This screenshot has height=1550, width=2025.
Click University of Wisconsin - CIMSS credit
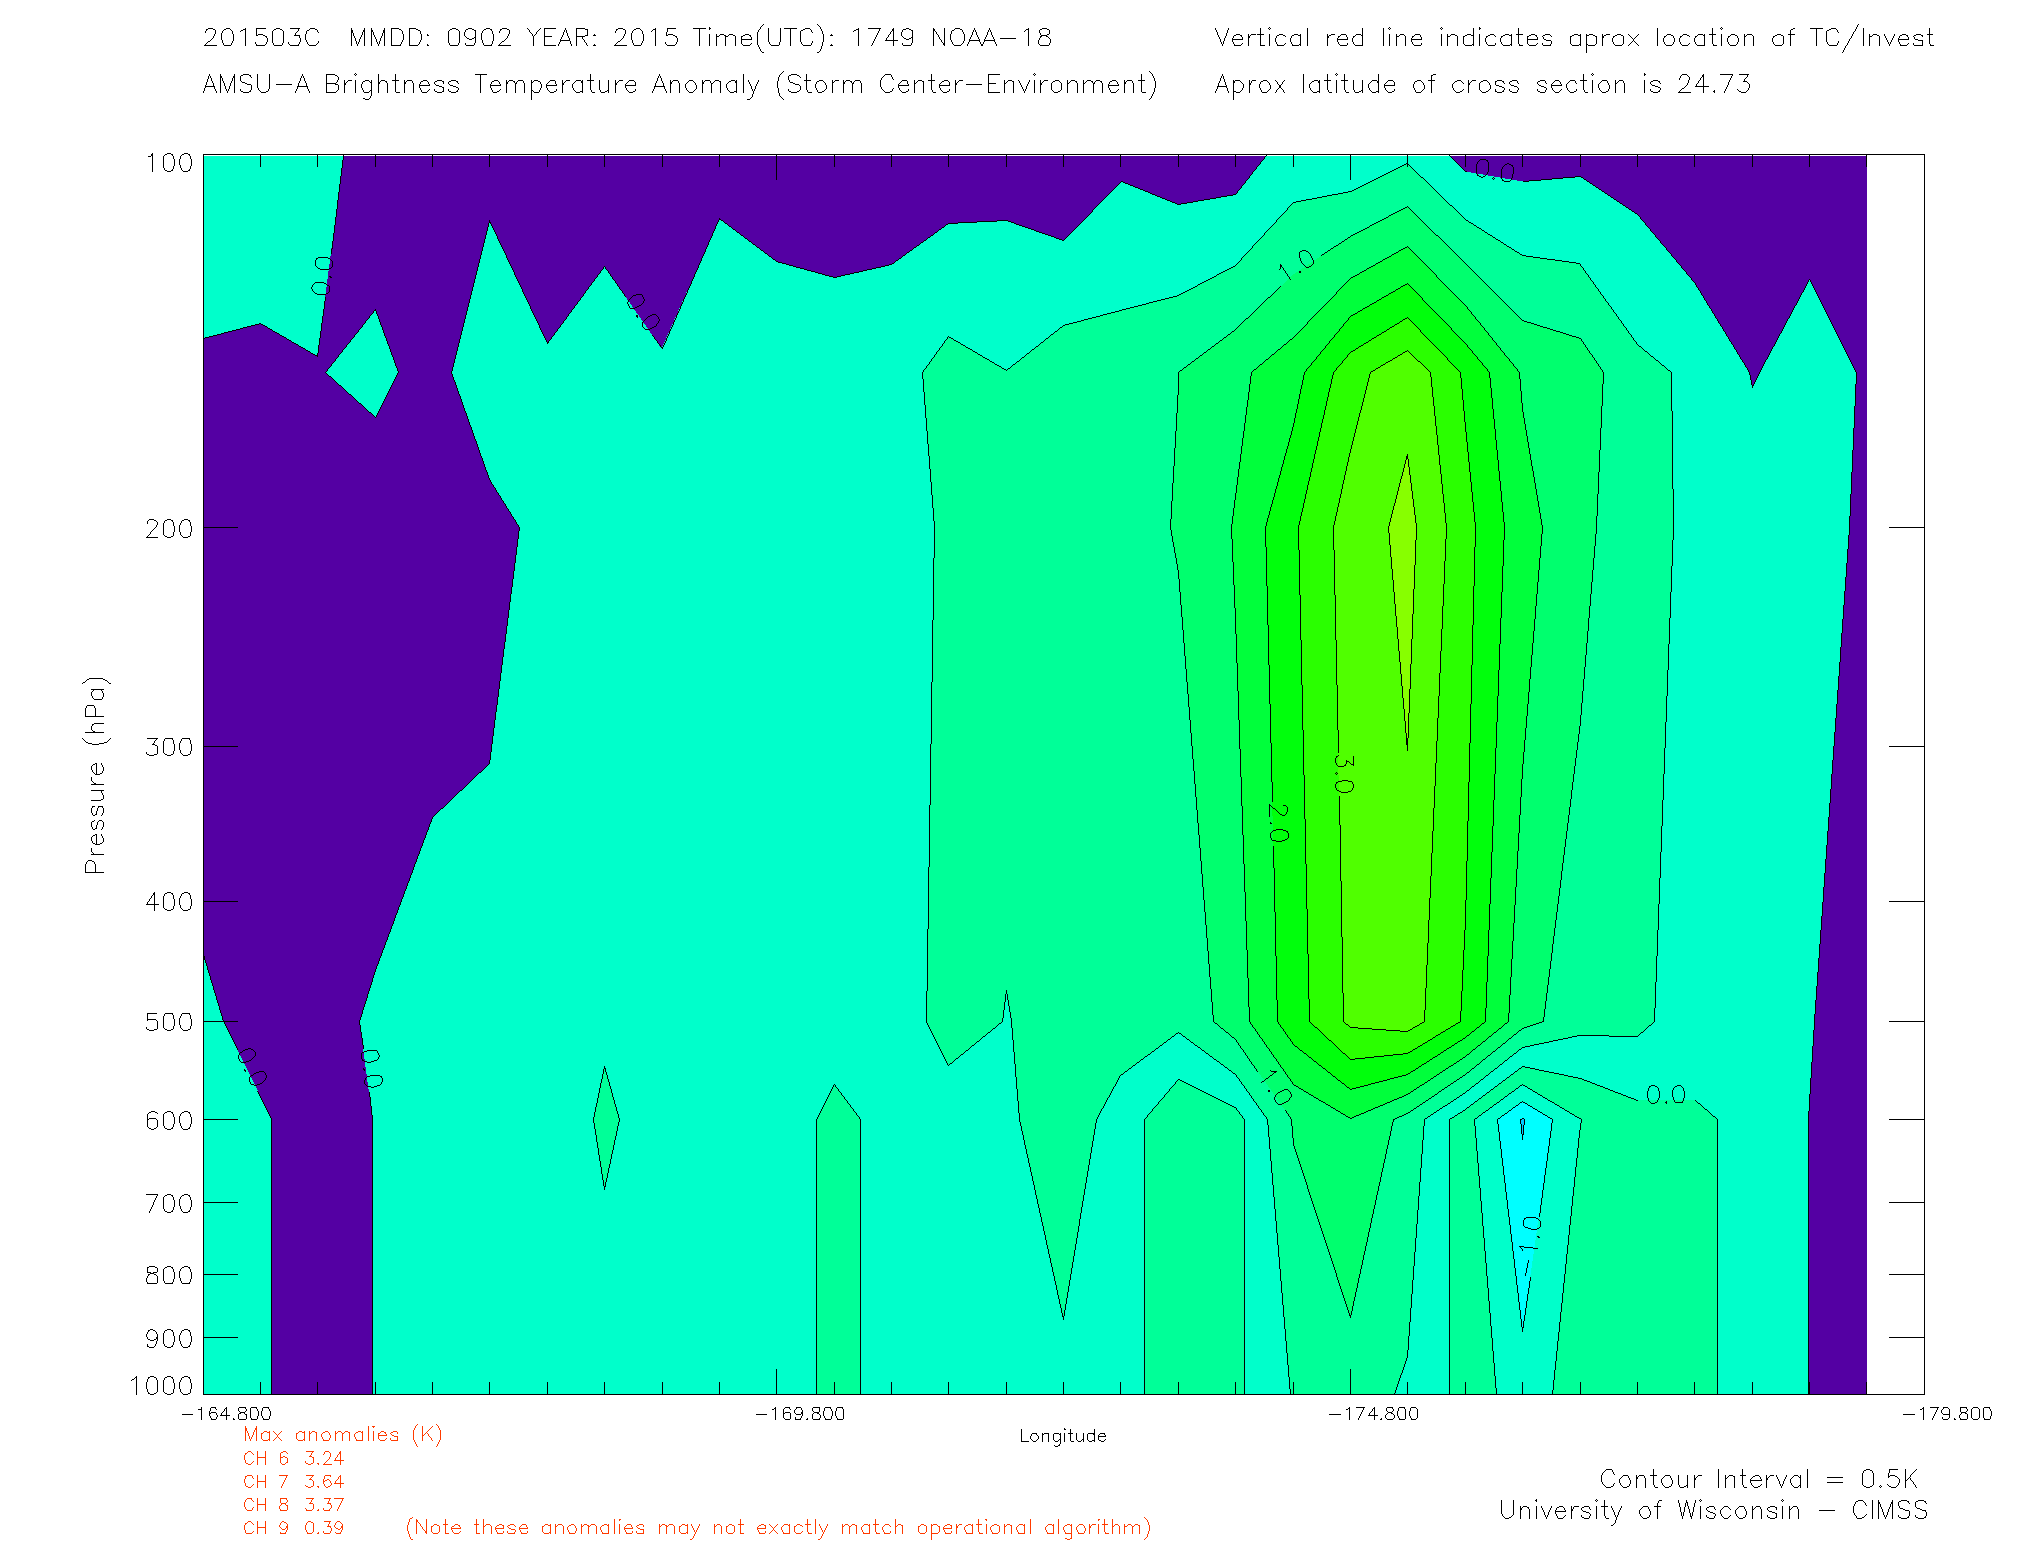pos(1712,1511)
